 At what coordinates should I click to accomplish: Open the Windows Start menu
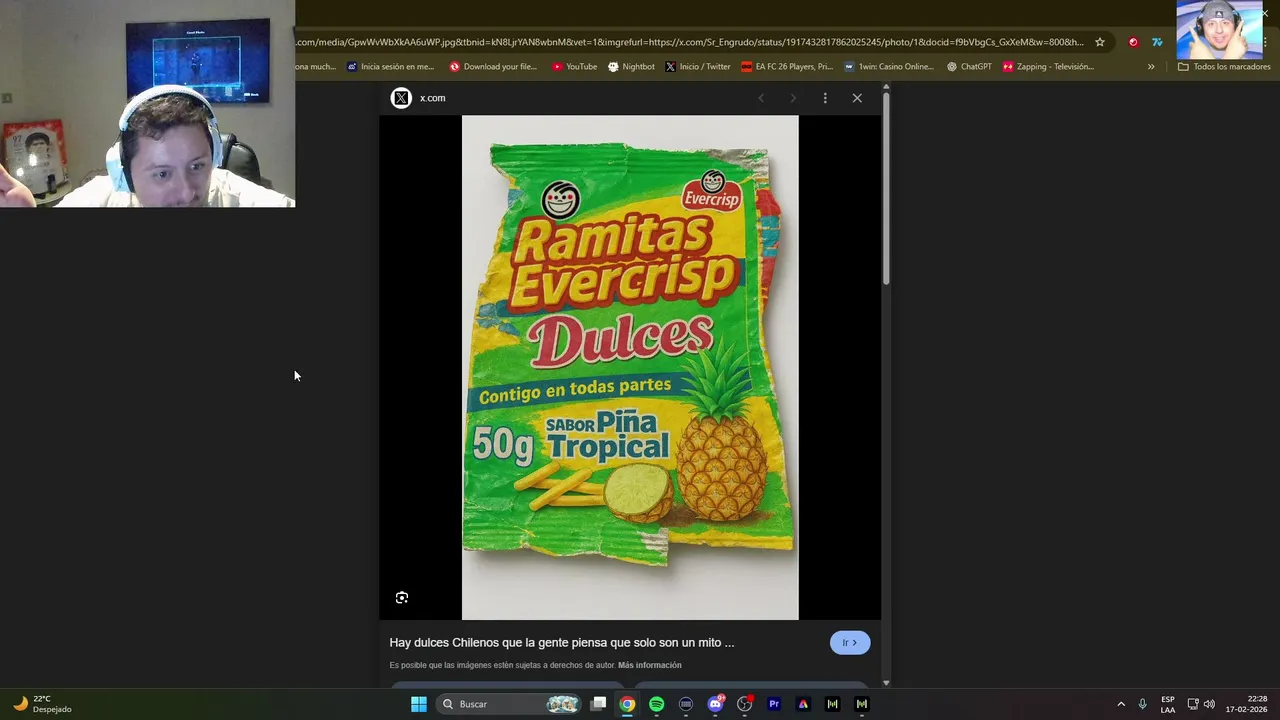pyautogui.click(x=419, y=704)
